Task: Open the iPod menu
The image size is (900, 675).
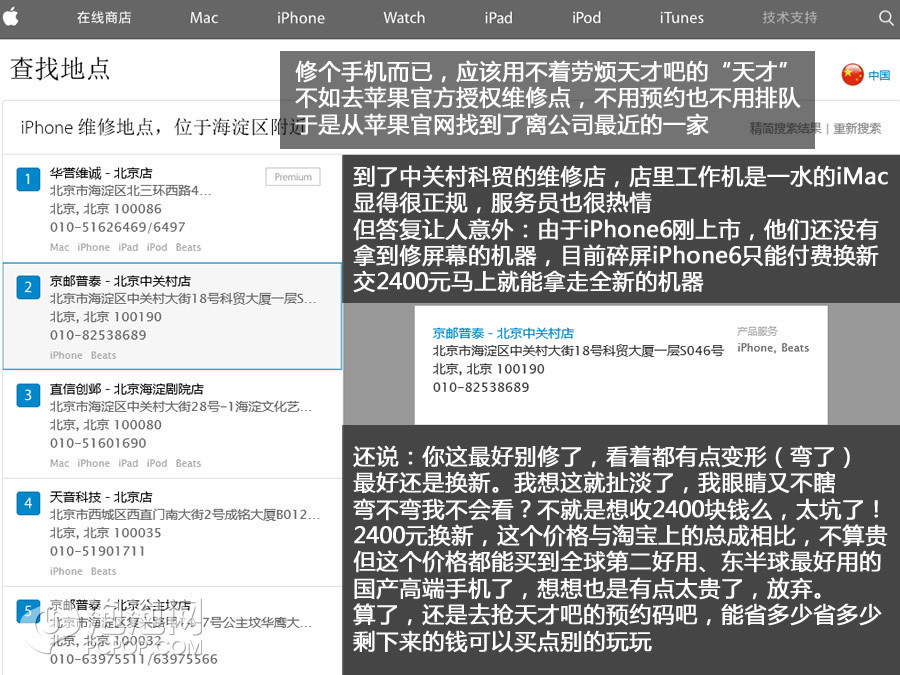Action: point(586,18)
